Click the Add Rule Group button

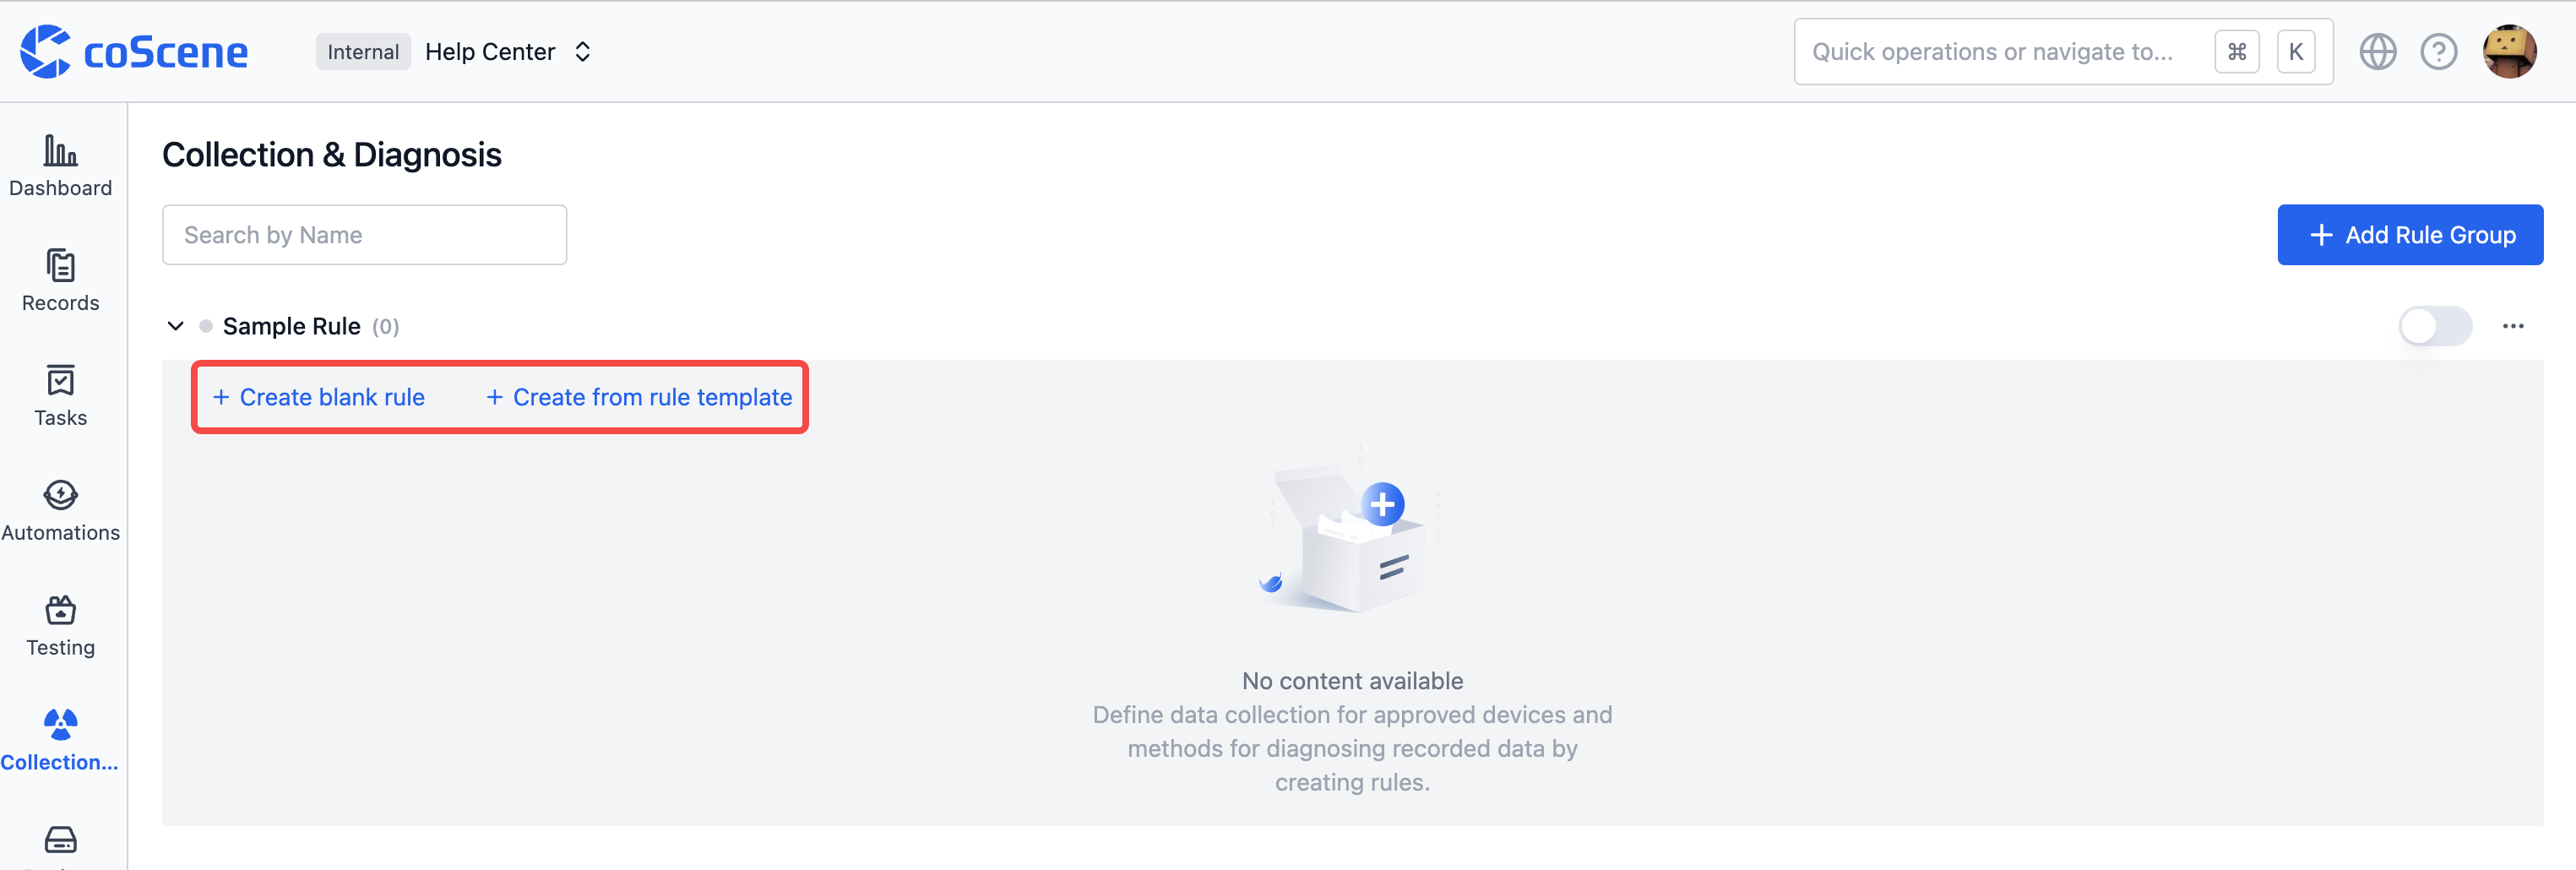pyautogui.click(x=2410, y=235)
